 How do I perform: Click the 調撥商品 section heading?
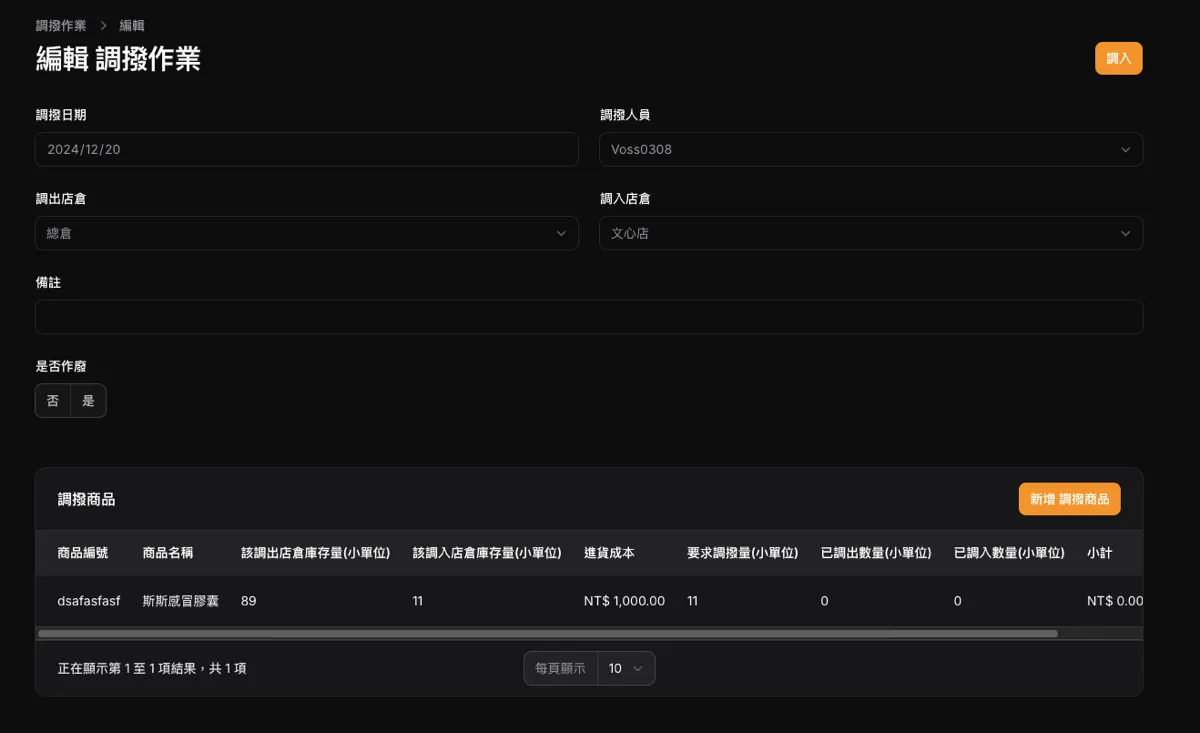(x=86, y=499)
